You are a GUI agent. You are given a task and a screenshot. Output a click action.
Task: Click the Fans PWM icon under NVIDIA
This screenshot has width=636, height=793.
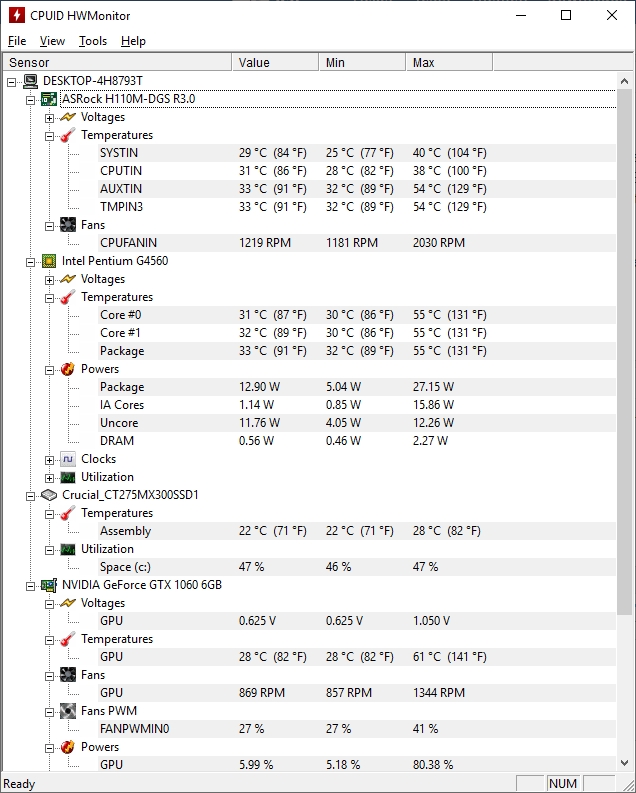point(68,711)
